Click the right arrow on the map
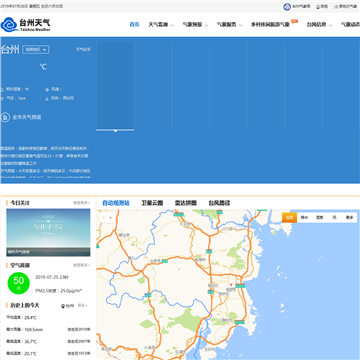This screenshot has width=360, height=360. pyautogui.click(x=111, y=217)
